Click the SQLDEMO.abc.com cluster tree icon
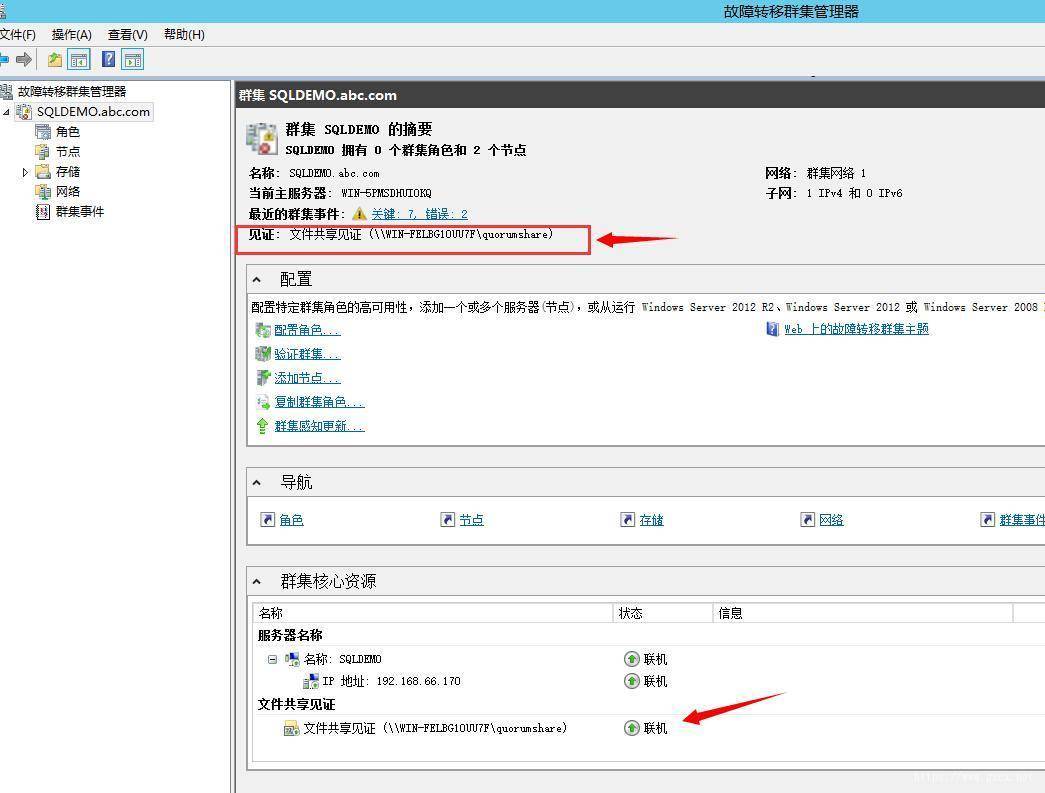This screenshot has width=1045, height=793. coord(24,111)
